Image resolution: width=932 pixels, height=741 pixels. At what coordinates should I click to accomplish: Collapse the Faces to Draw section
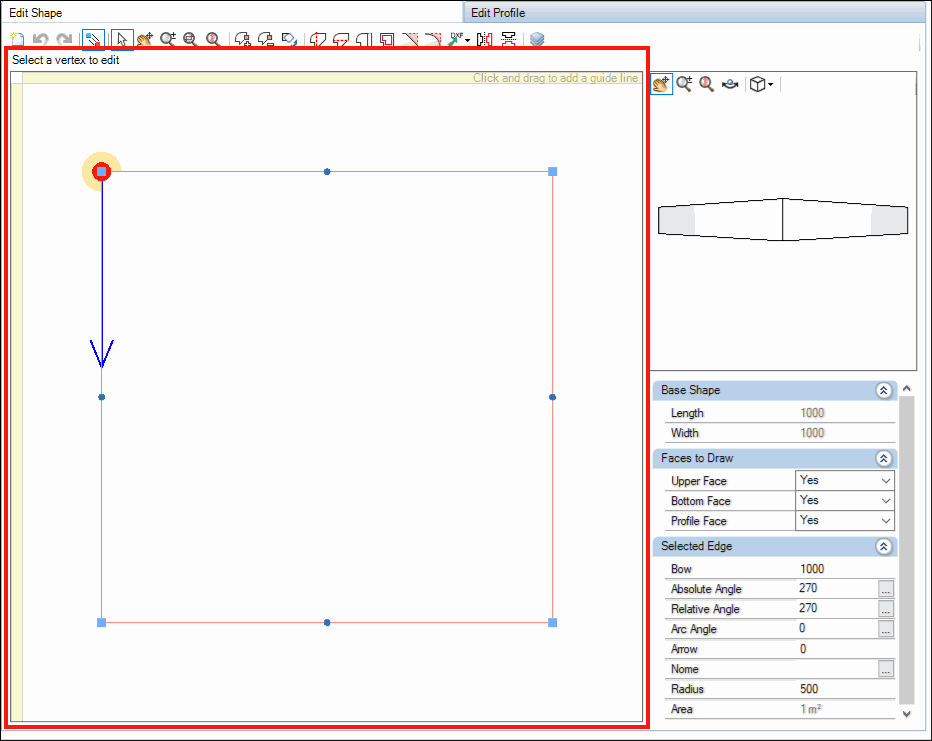[883, 458]
